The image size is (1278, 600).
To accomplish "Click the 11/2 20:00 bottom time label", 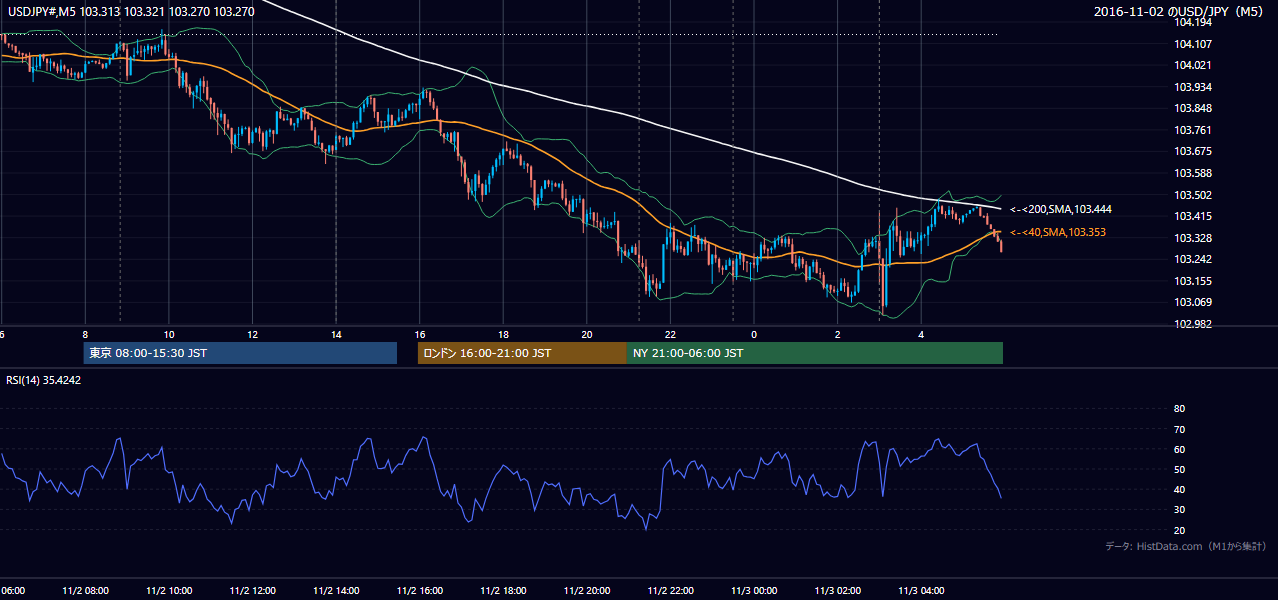I will point(587,591).
